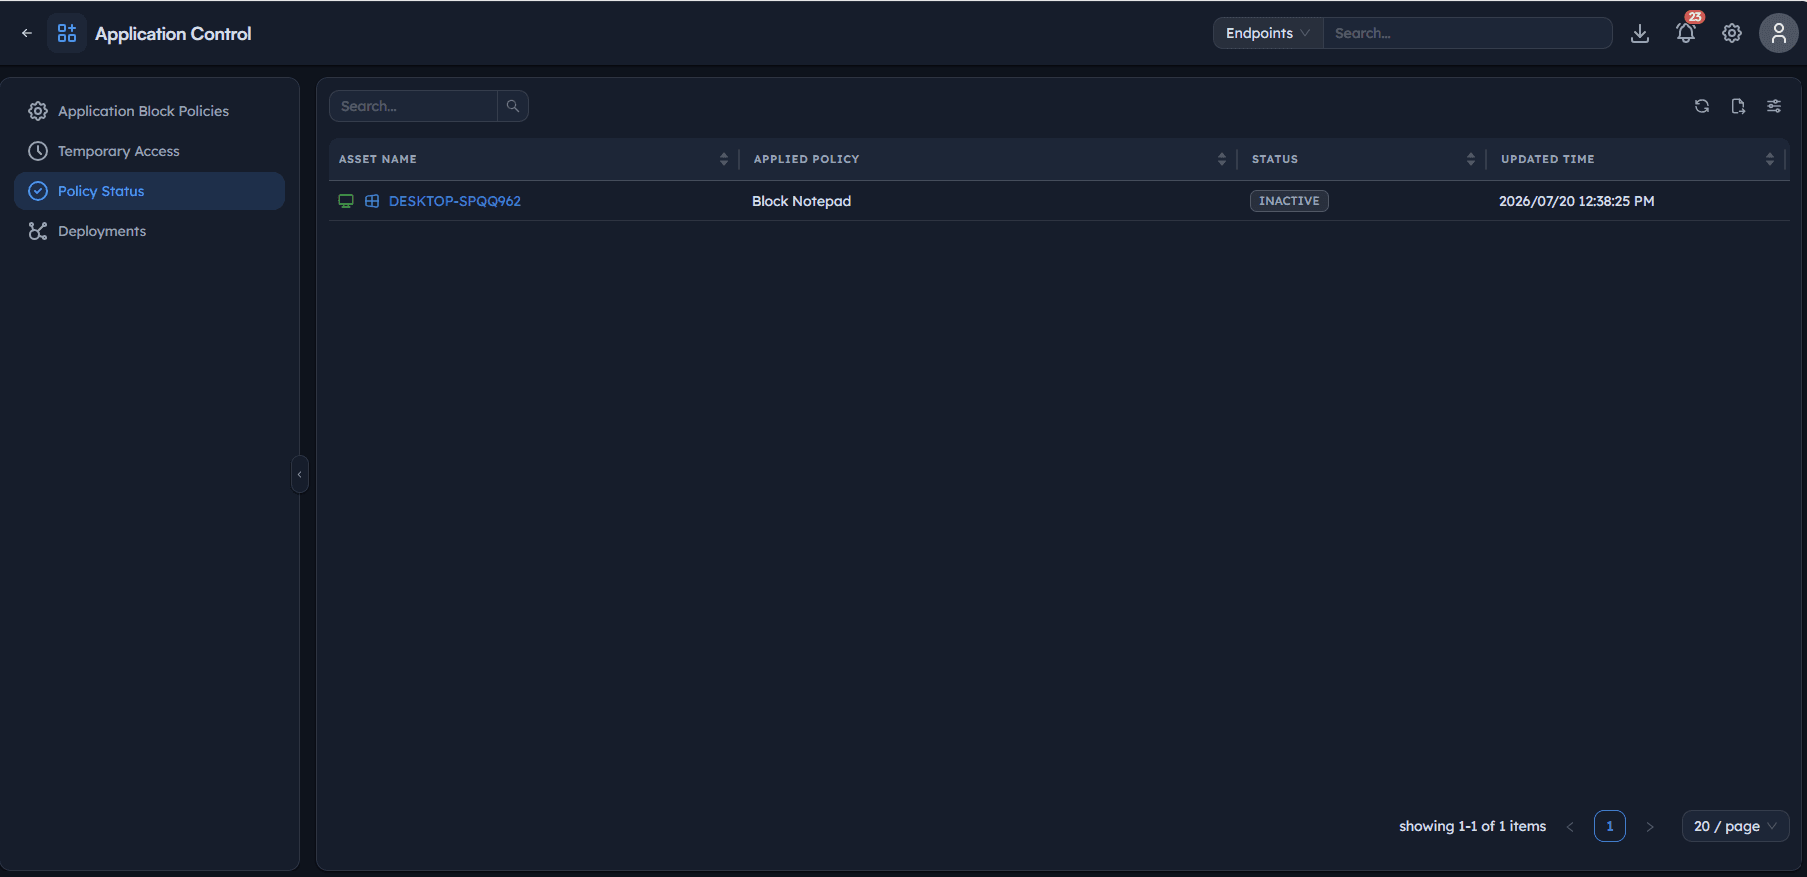The width and height of the screenshot is (1807, 877).
Task: Click the magnifier button in table search
Action: tap(513, 106)
